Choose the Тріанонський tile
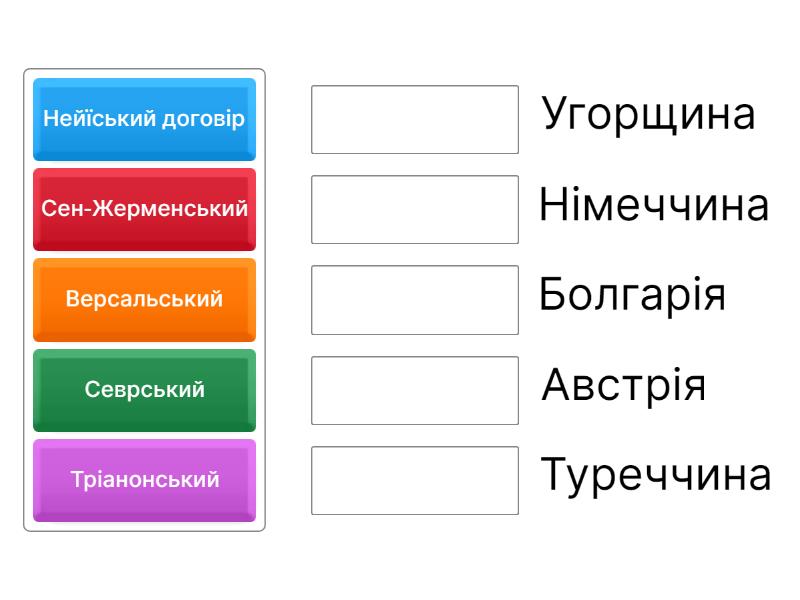 point(144,480)
